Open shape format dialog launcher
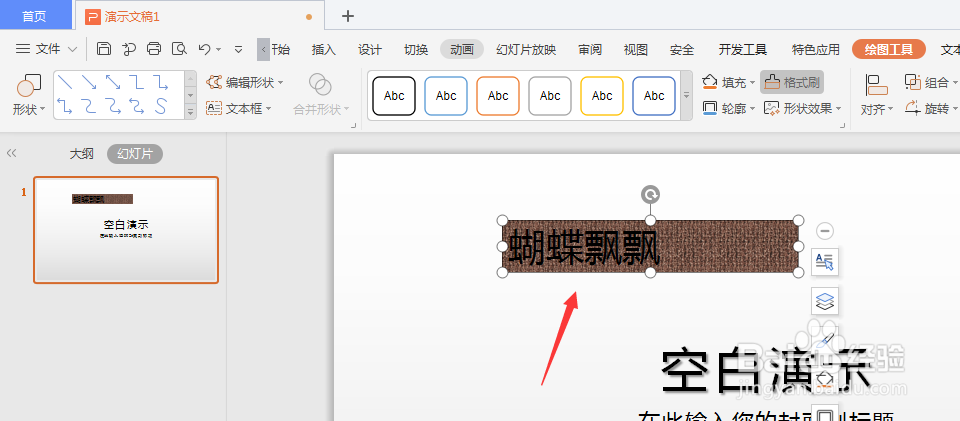 [x=843, y=125]
